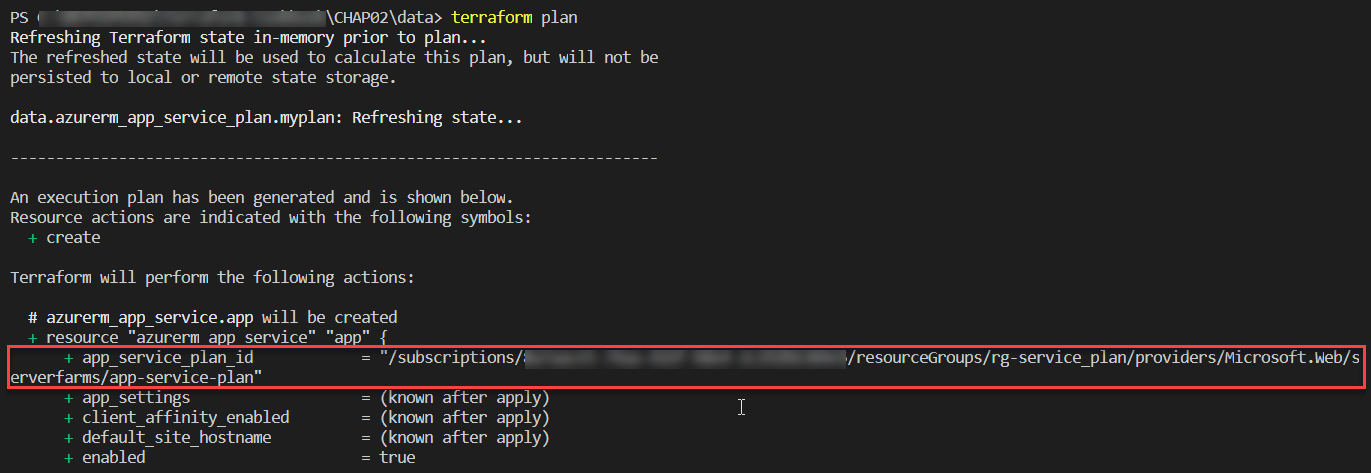
Task: Click the PS prompt at line start
Action: point(19,18)
